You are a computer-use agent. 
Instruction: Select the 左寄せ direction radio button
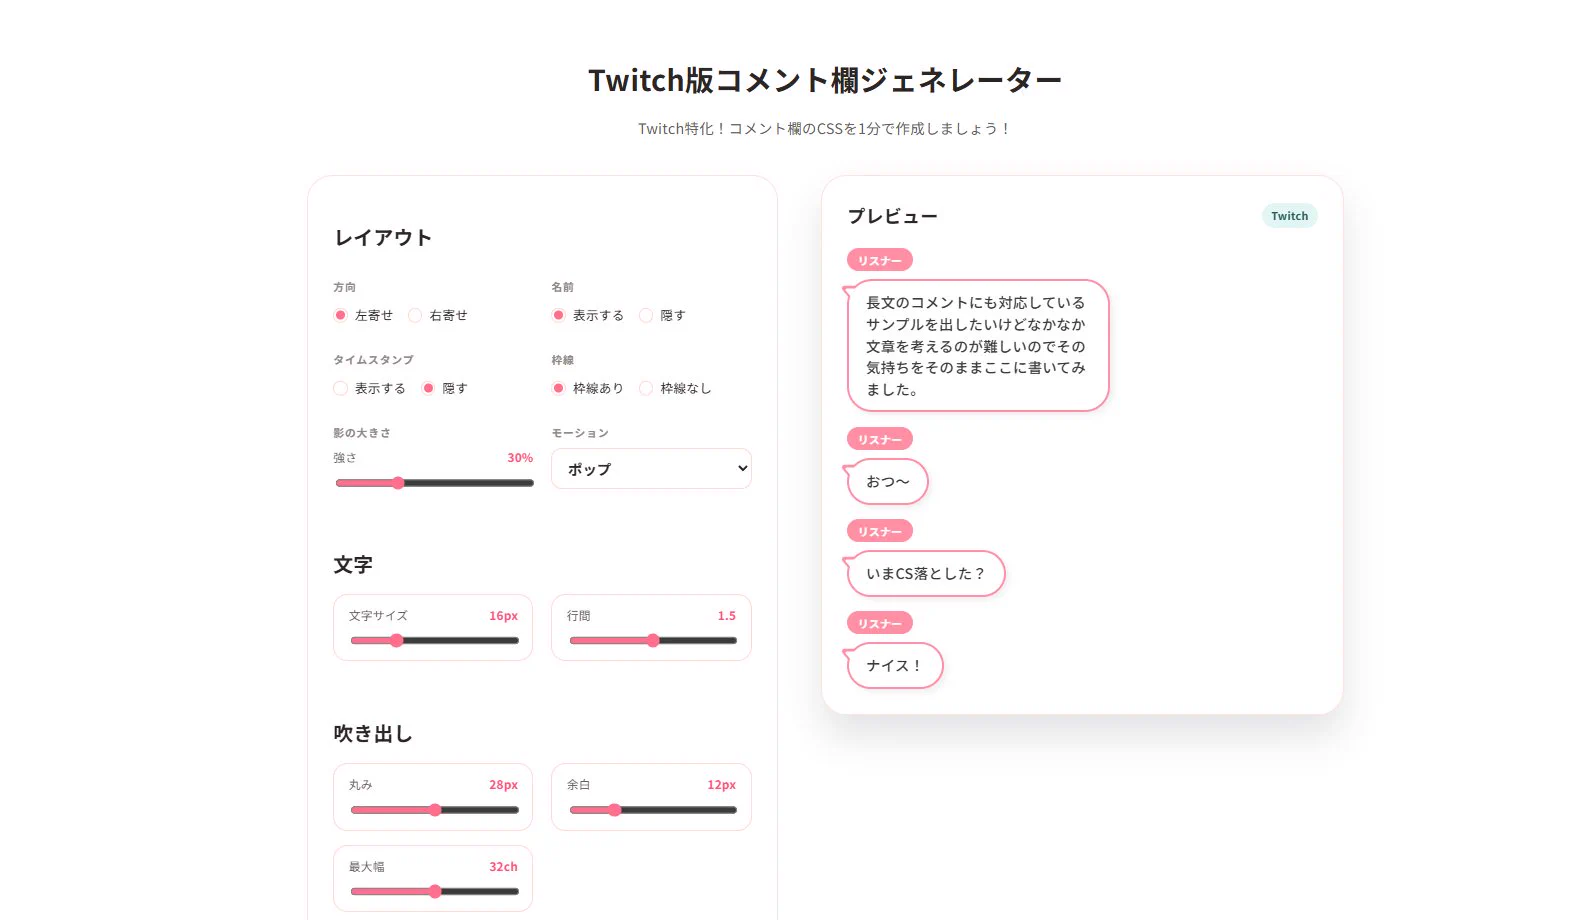[341, 315]
